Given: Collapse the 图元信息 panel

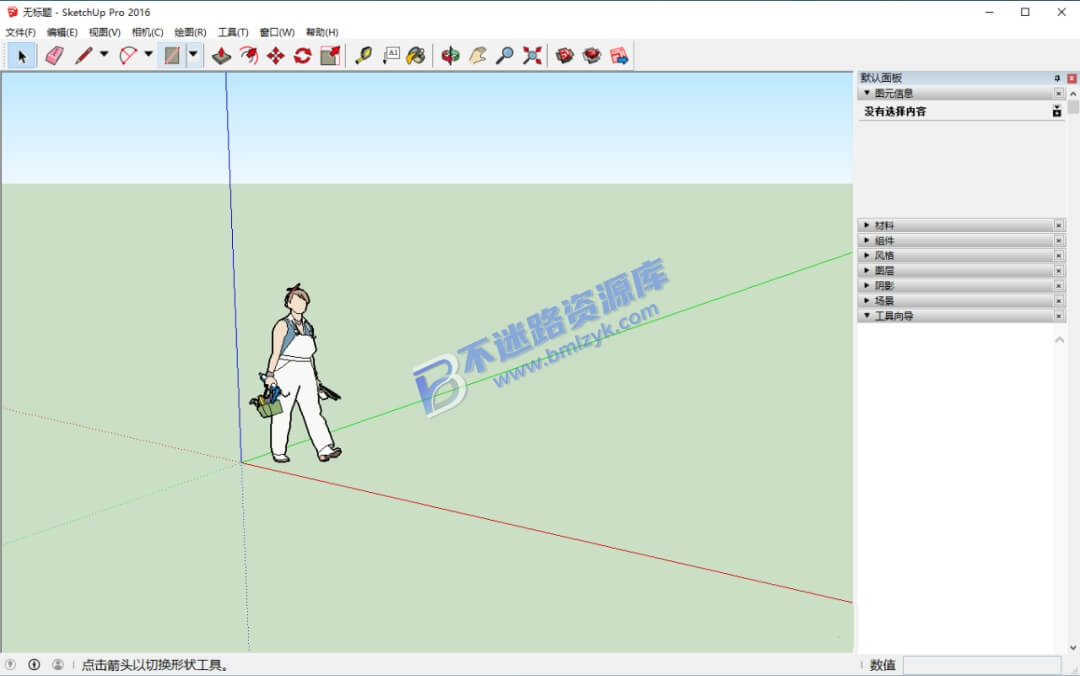Looking at the screenshot, I should [x=867, y=93].
